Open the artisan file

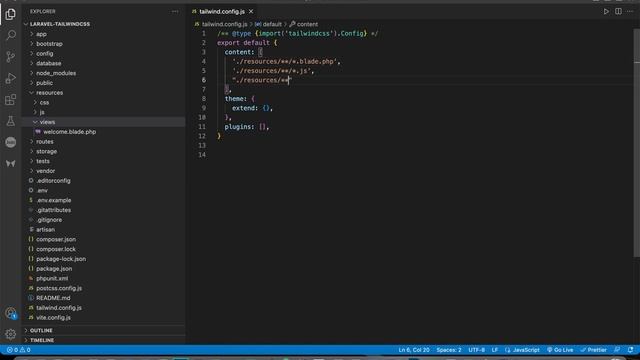(45, 230)
